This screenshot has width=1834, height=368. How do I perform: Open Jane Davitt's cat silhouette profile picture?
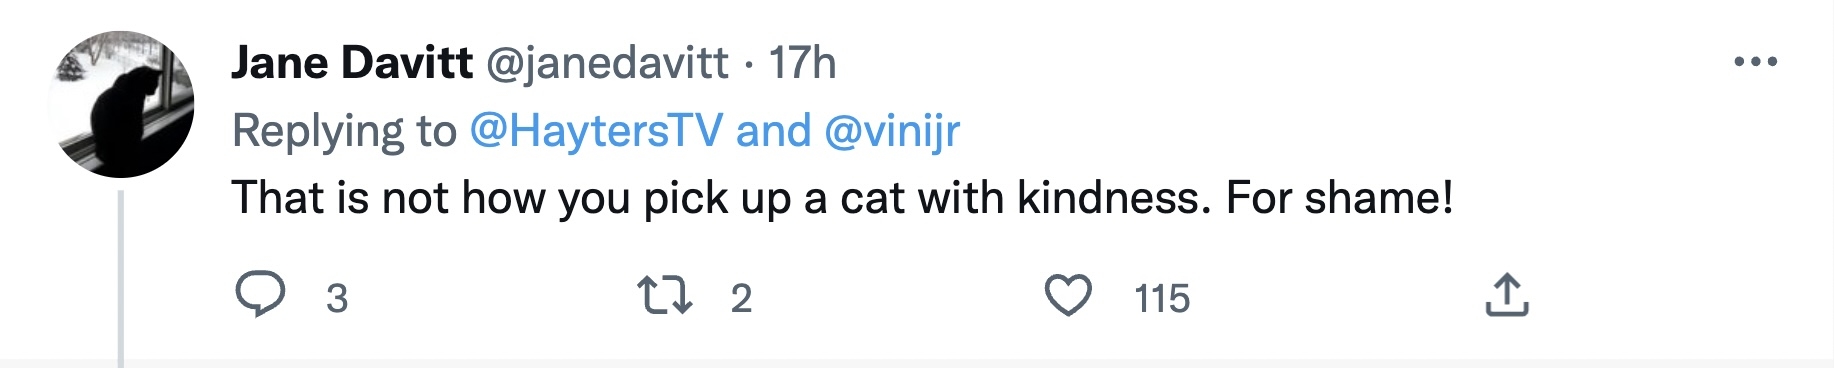[x=122, y=104]
